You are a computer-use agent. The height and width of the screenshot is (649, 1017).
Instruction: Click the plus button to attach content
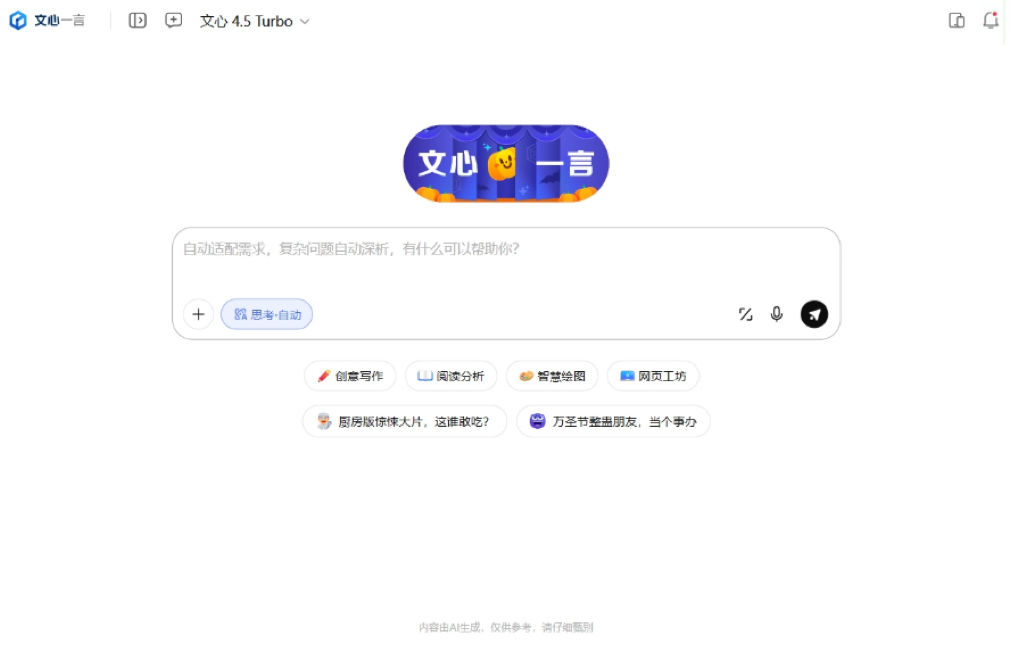point(198,314)
